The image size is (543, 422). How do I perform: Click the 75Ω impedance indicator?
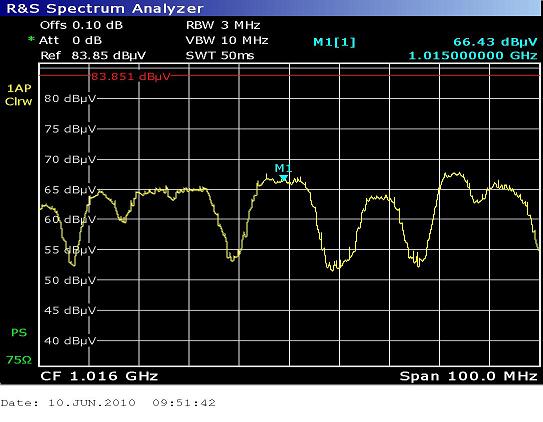19,360
